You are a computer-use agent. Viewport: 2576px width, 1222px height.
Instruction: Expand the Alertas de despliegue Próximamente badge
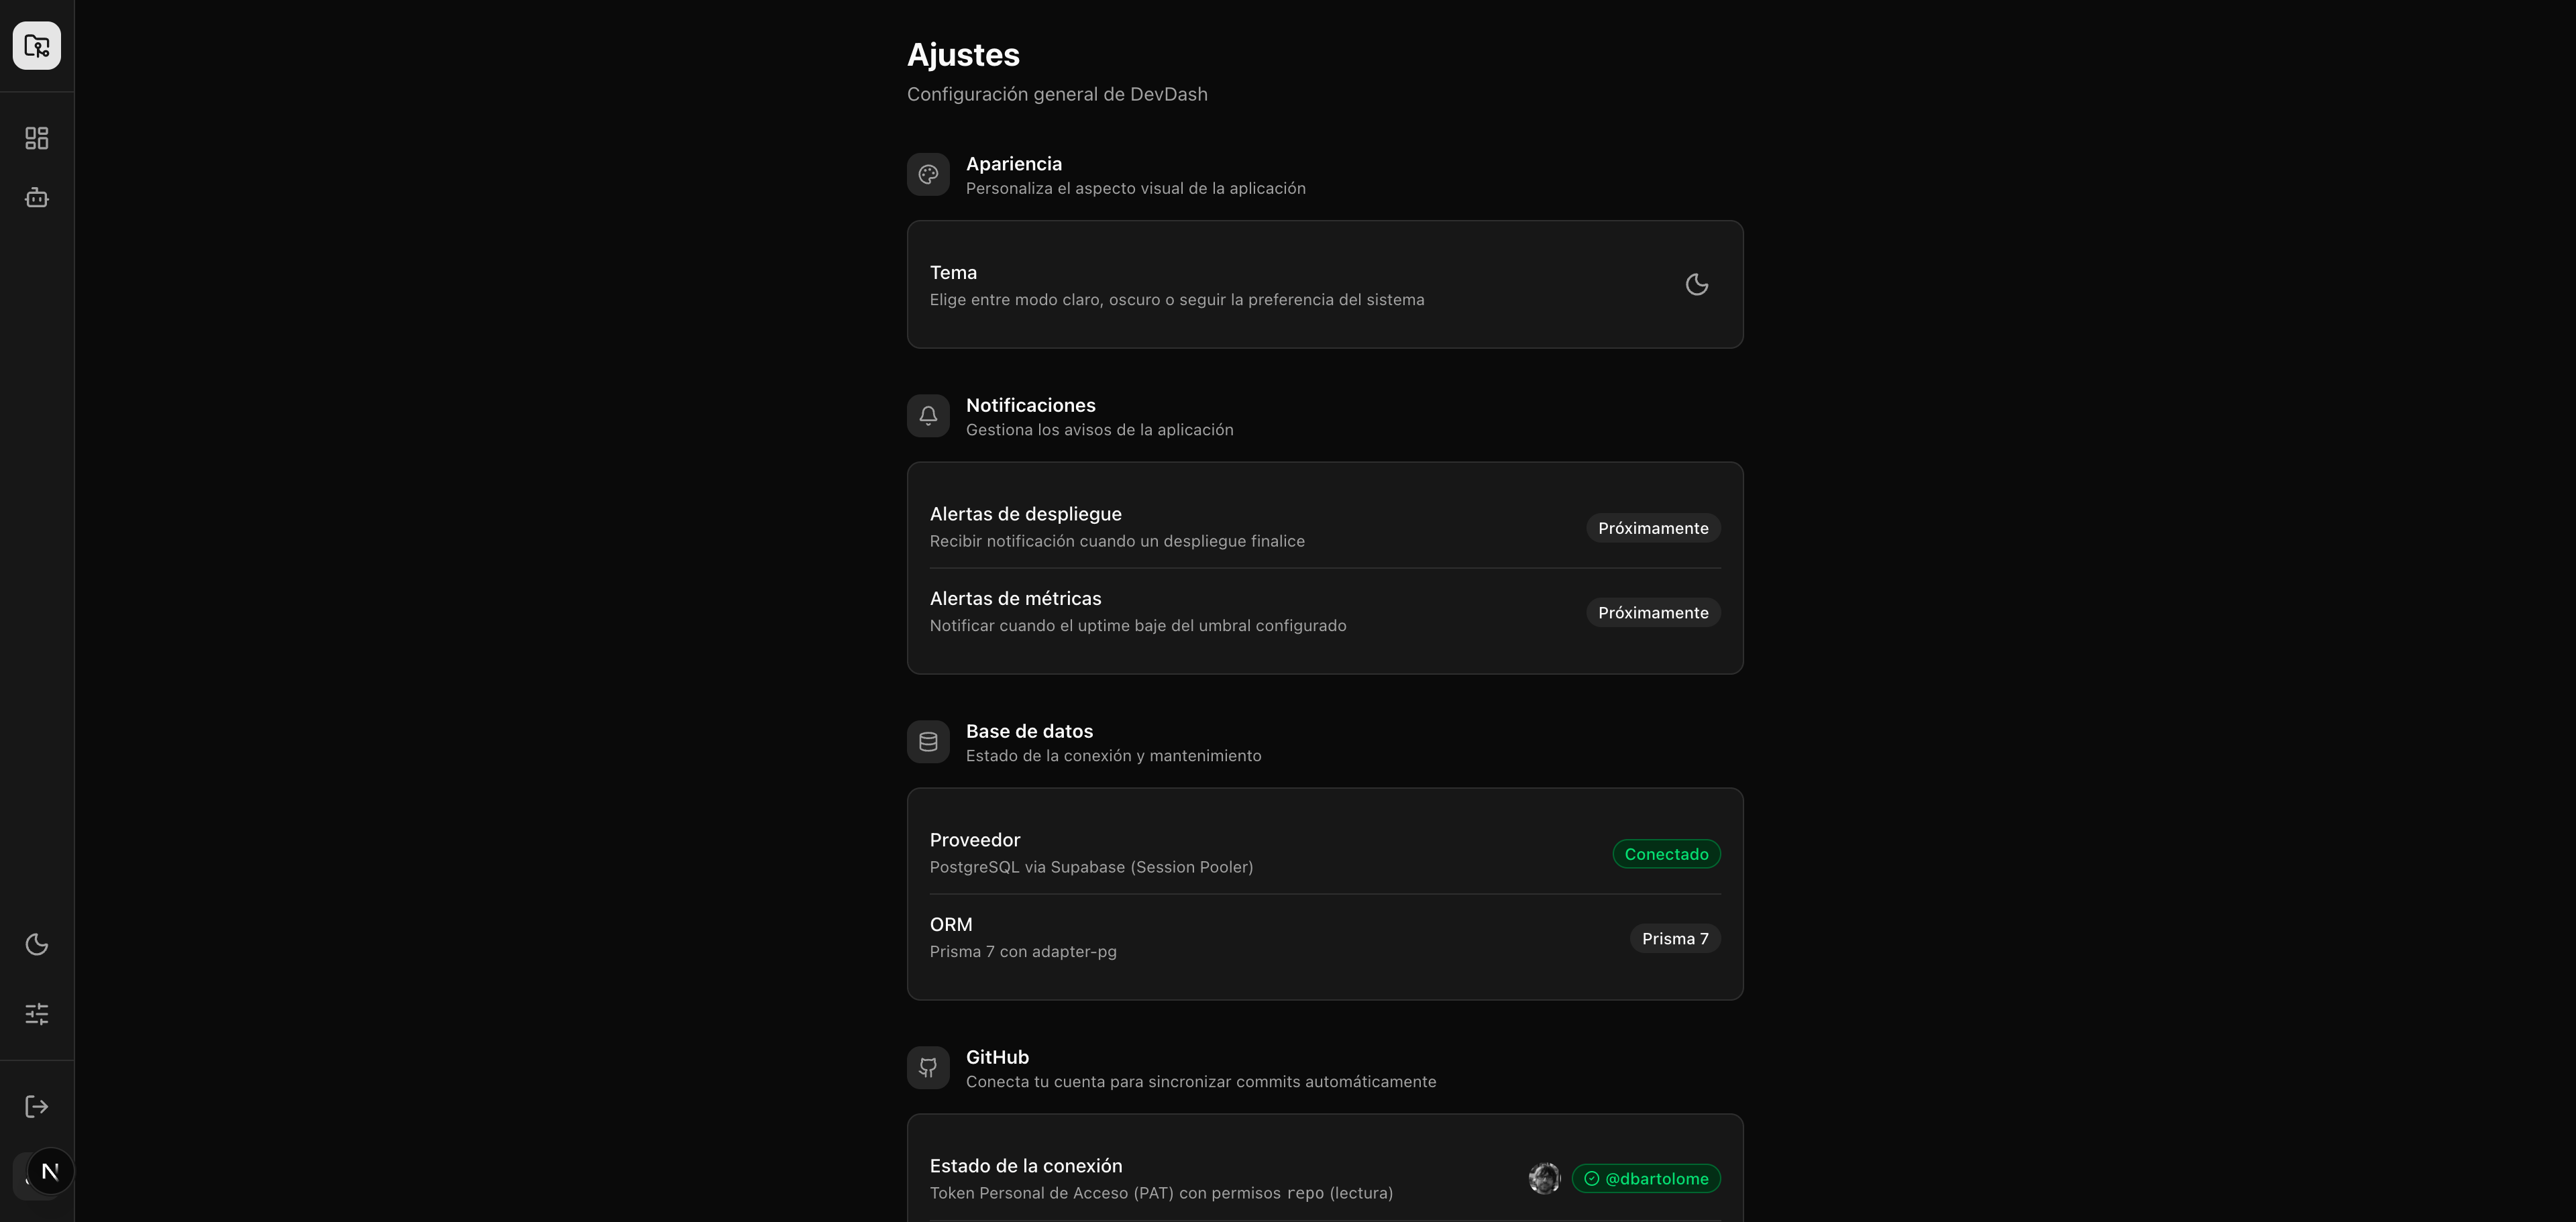pyautogui.click(x=1653, y=527)
